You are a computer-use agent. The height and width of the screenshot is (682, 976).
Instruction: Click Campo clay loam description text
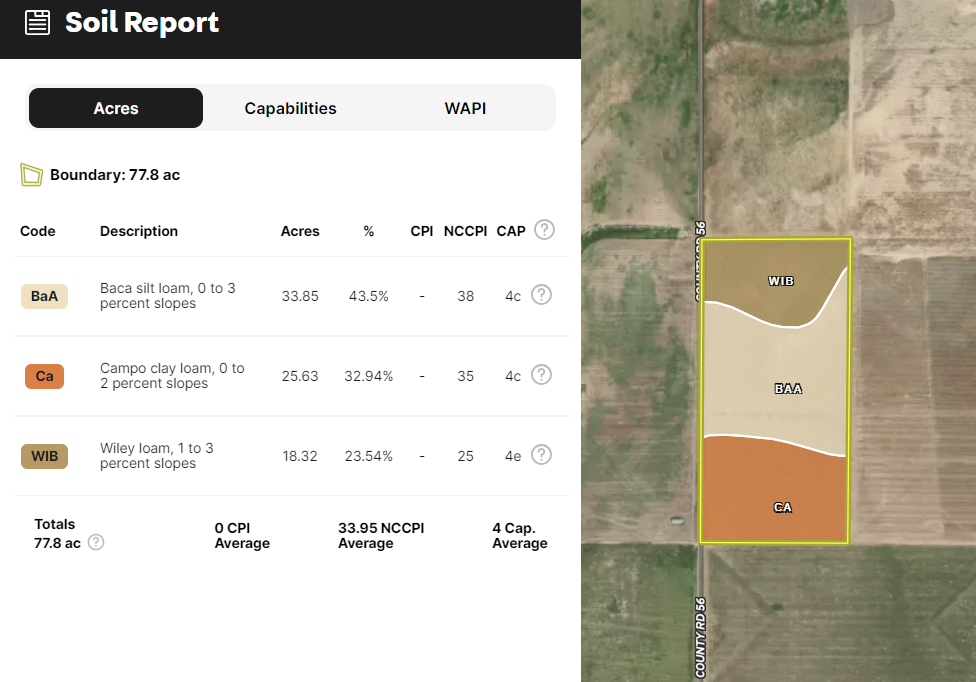coord(172,376)
